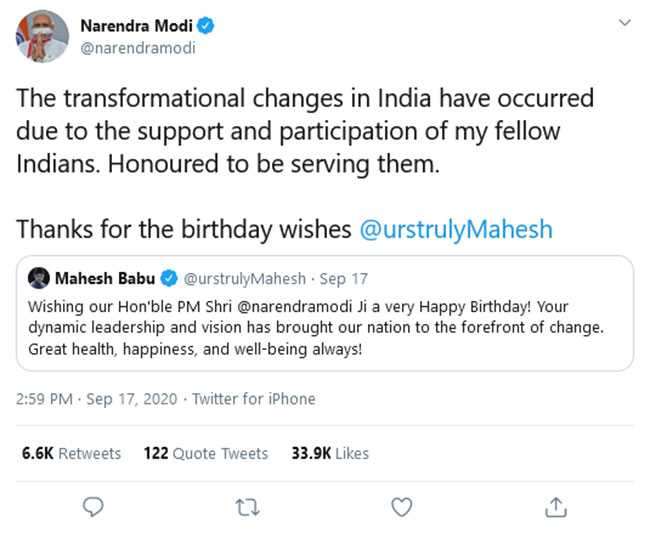Screen dimensions: 650x533
Task: Open the @urstrulyMahesh mention link
Action: coord(456,229)
